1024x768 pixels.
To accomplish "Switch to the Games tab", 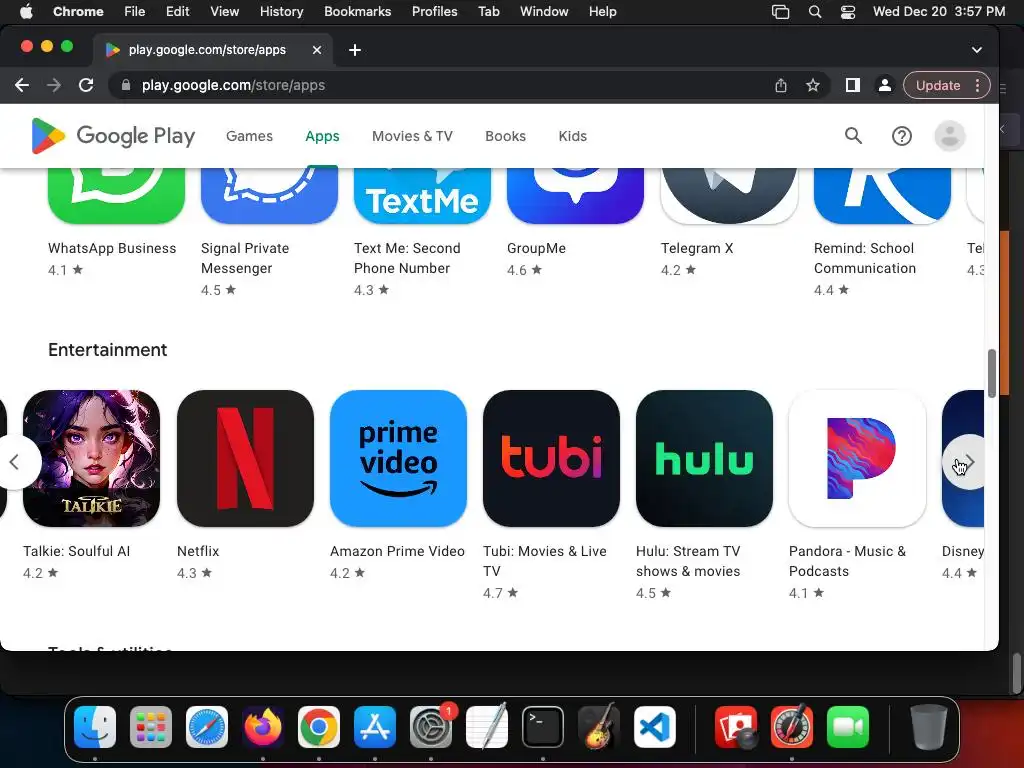I will click(249, 136).
